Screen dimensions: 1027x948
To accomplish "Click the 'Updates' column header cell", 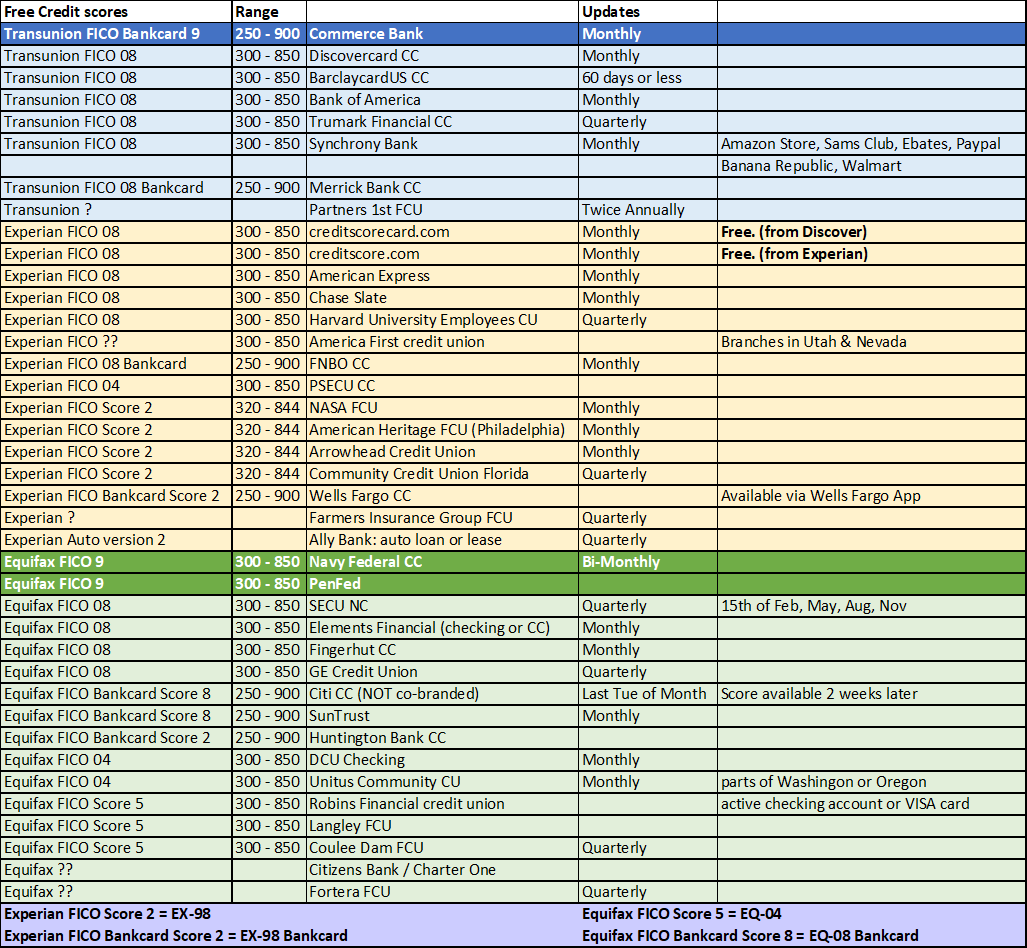I will [x=610, y=11].
